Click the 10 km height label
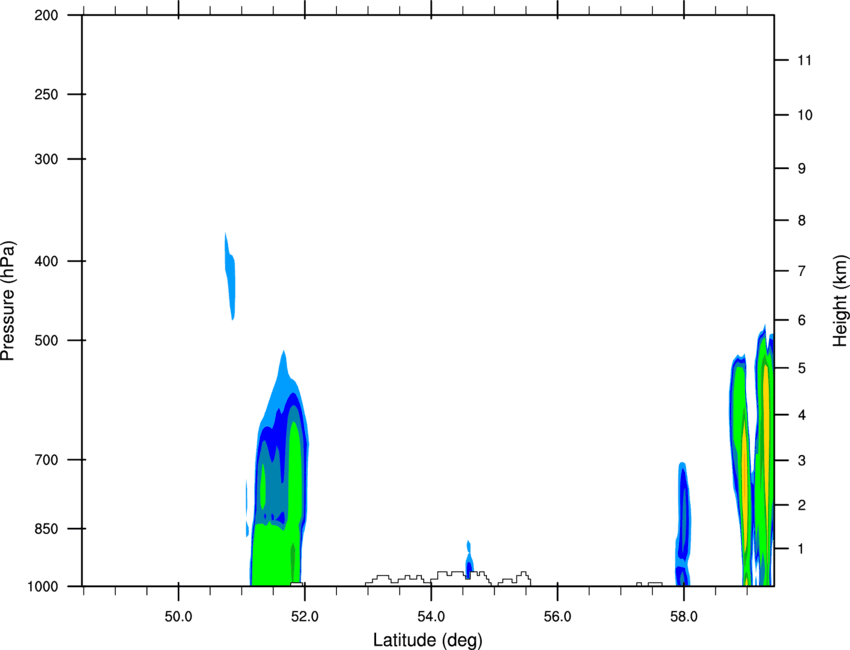Viewport: 850px width, 650px height. point(804,115)
